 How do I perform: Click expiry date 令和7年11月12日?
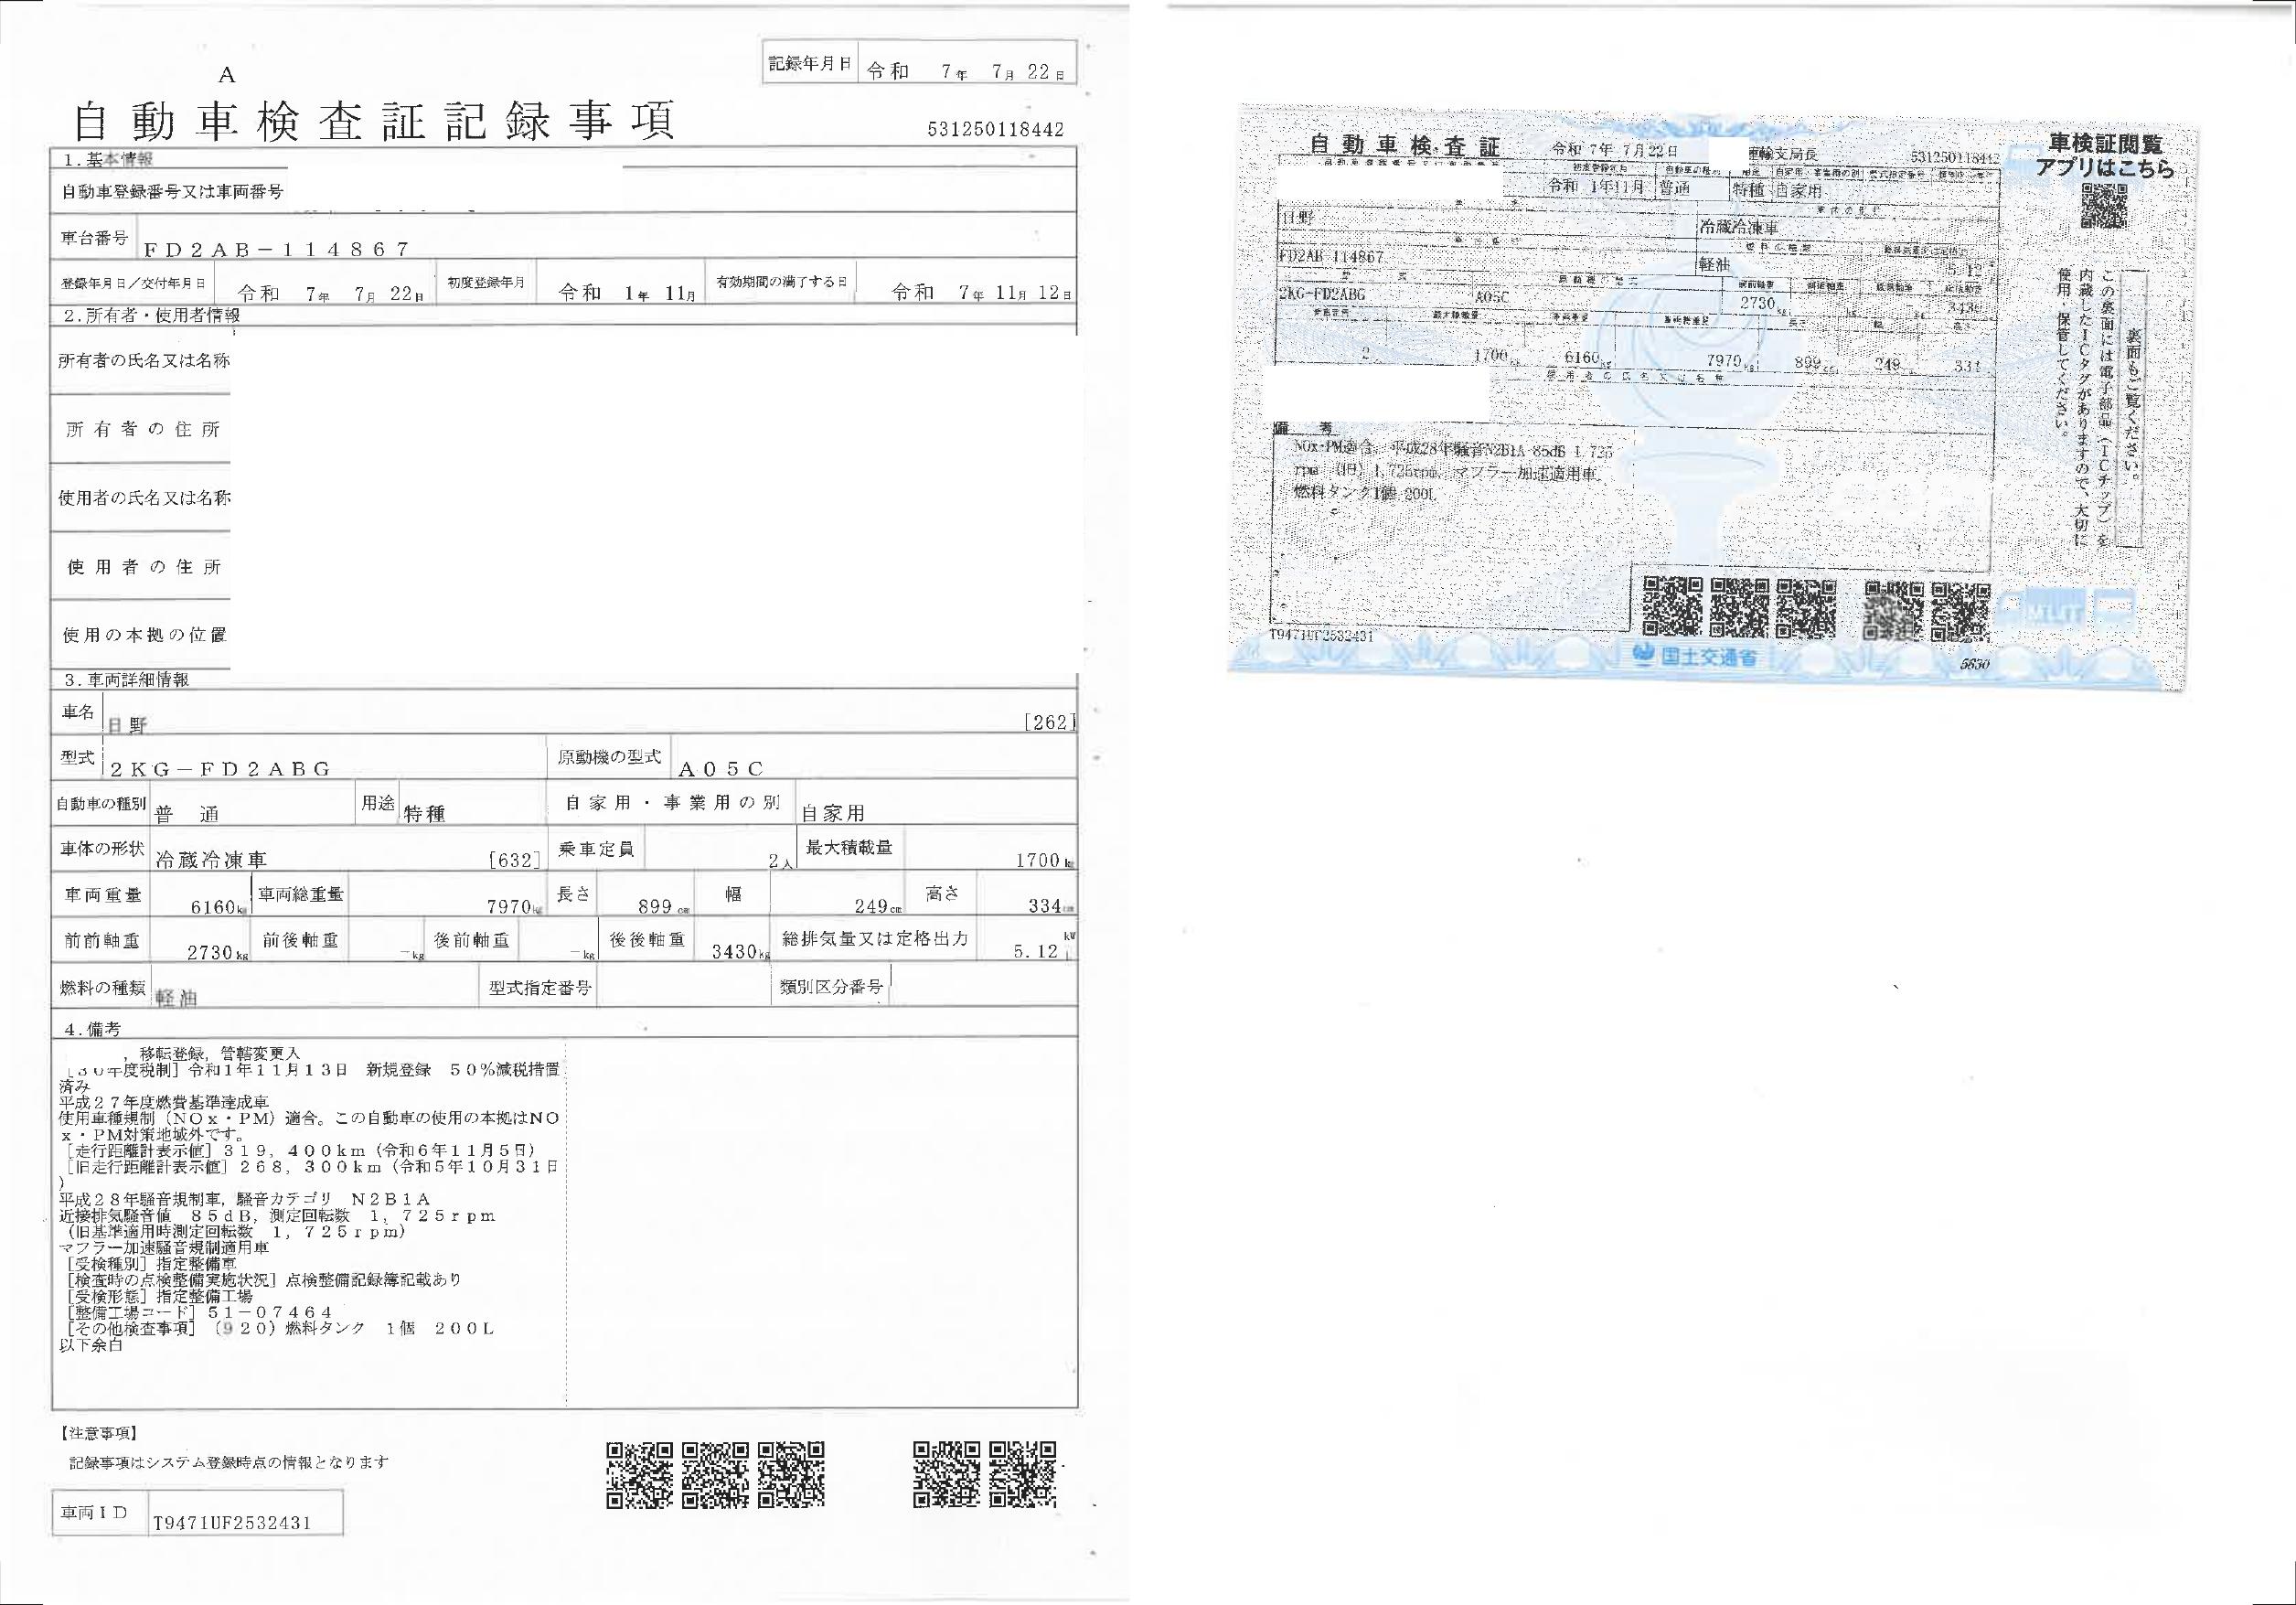tap(982, 293)
